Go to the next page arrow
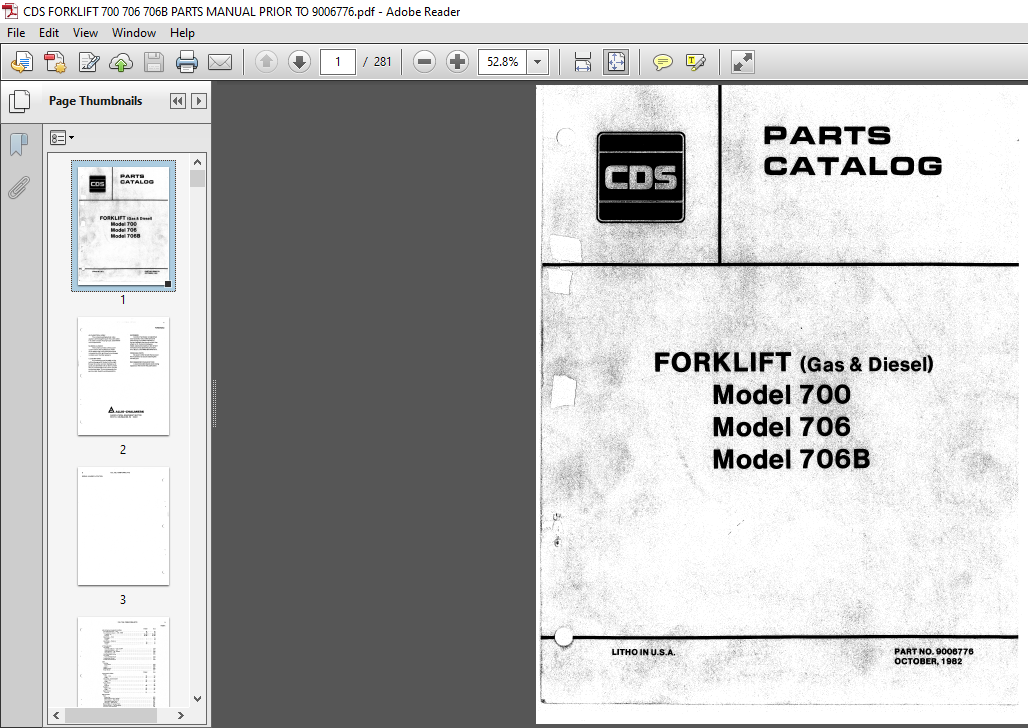This screenshot has height=728, width=1028. pyautogui.click(x=299, y=62)
